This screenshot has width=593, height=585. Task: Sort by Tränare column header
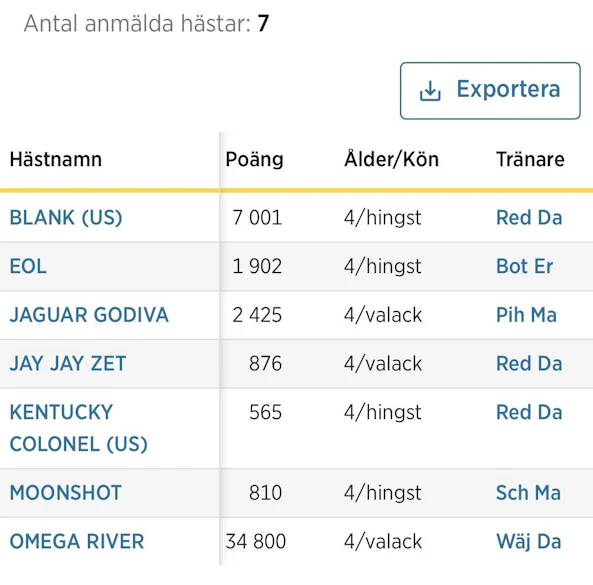[x=530, y=159]
